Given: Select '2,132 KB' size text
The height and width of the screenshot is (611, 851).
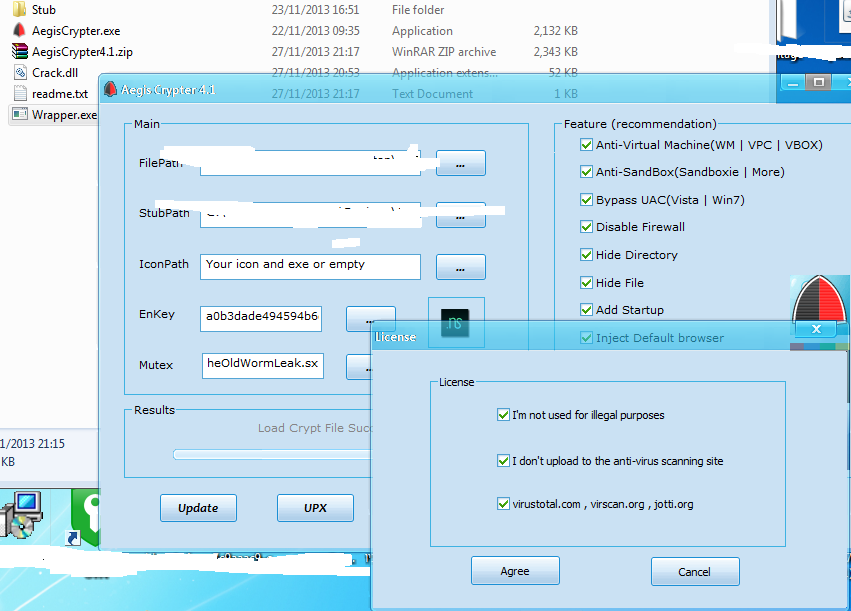Looking at the screenshot, I should 555,31.
